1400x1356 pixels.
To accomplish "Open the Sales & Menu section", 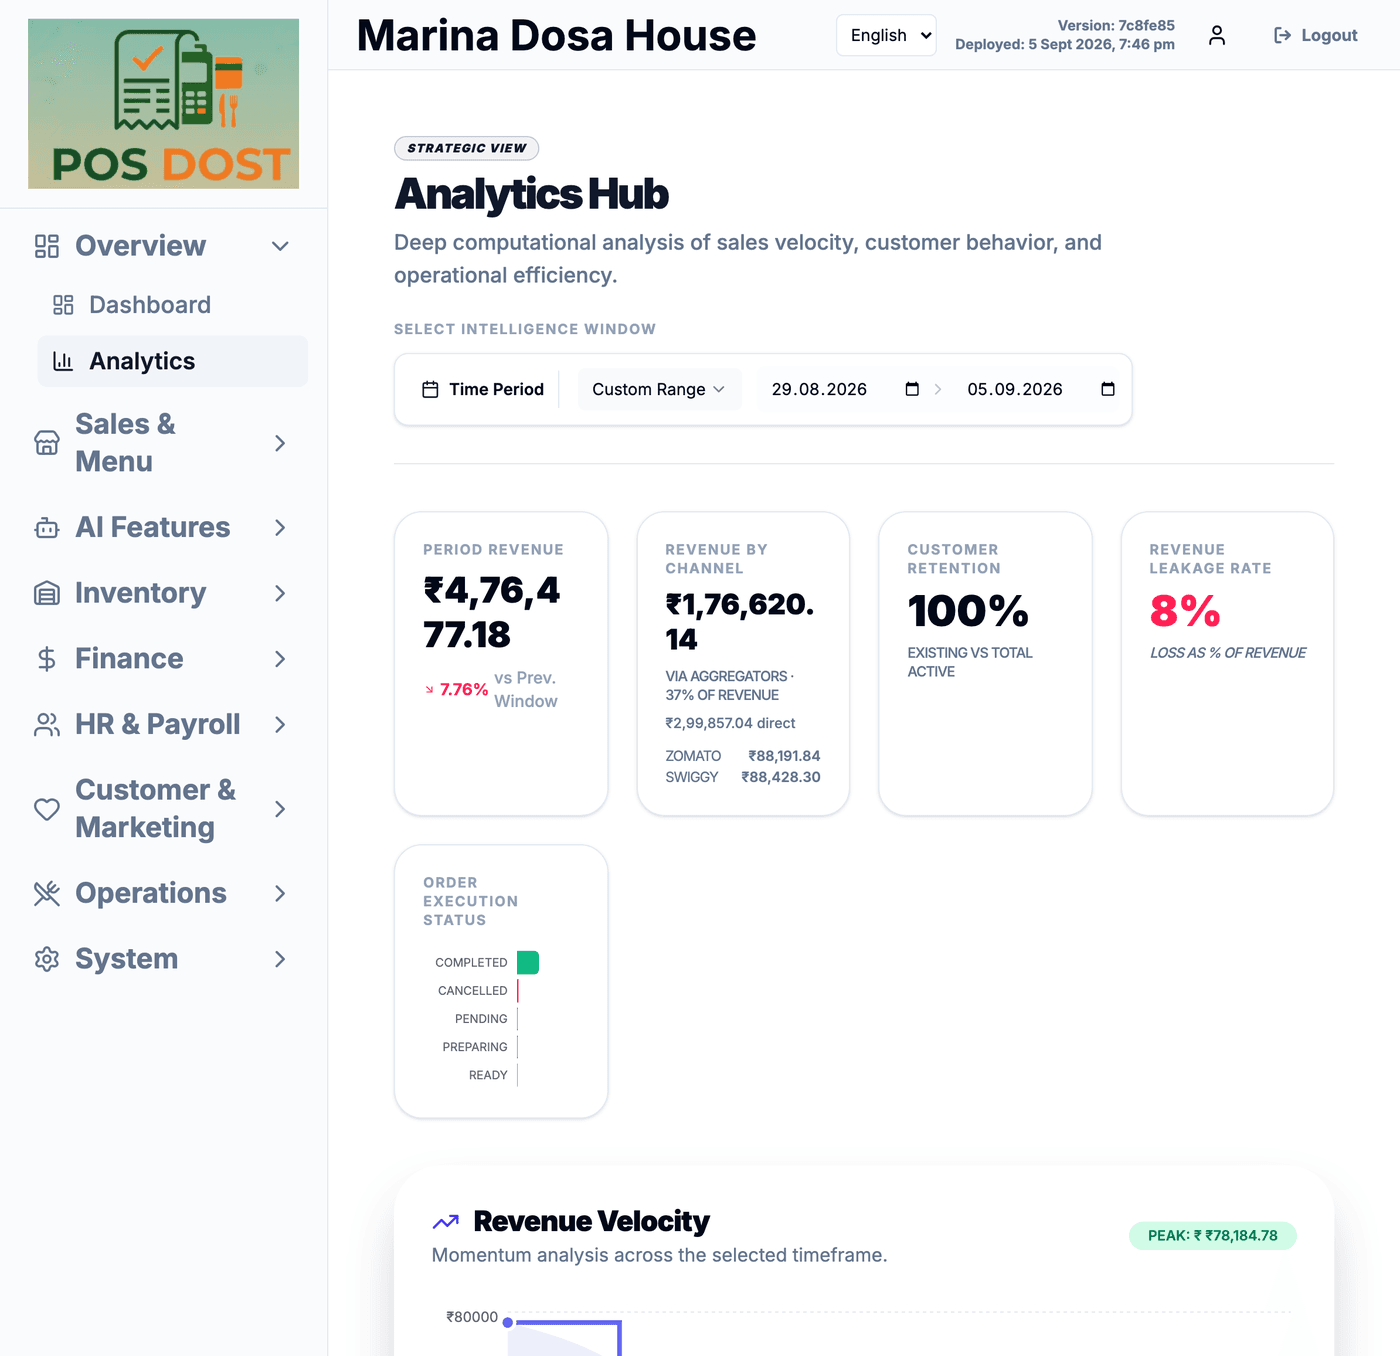I will click(163, 443).
